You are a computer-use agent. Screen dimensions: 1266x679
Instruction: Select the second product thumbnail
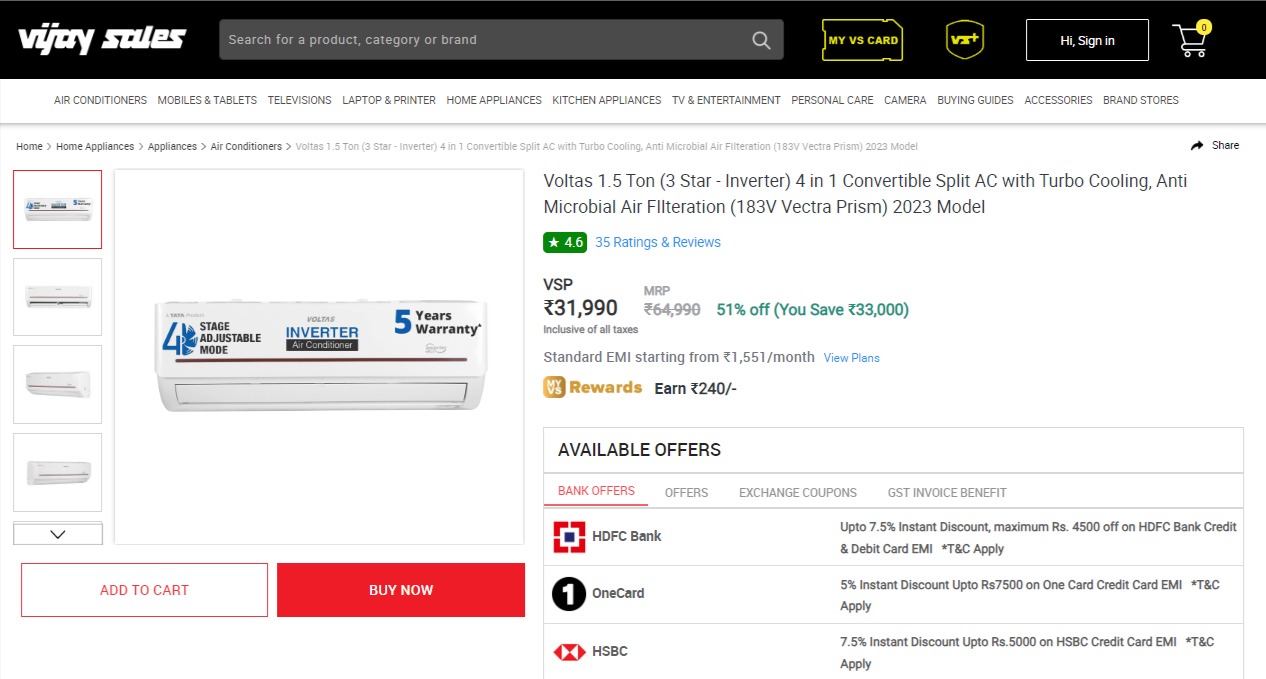pos(58,297)
